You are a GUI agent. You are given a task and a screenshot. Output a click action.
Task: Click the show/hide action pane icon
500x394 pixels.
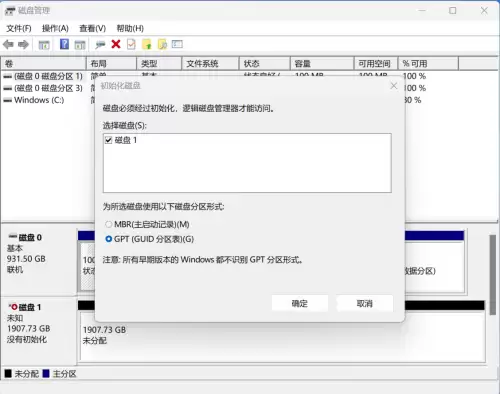point(80,45)
